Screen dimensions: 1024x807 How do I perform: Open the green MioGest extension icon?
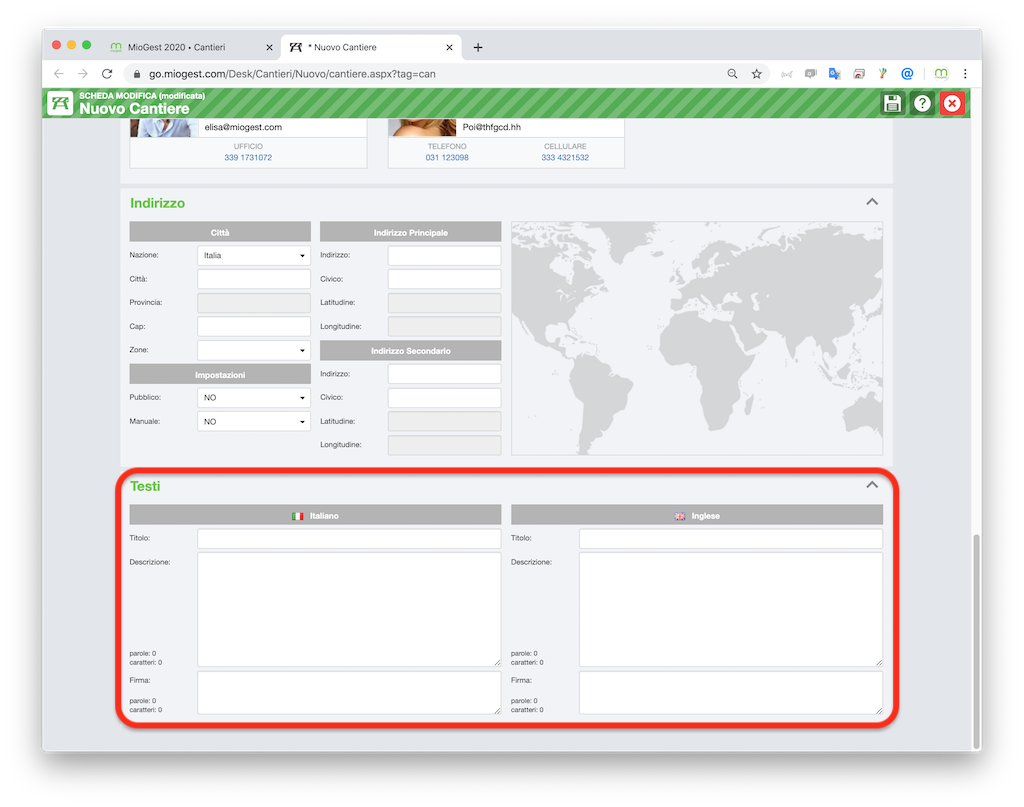[941, 74]
